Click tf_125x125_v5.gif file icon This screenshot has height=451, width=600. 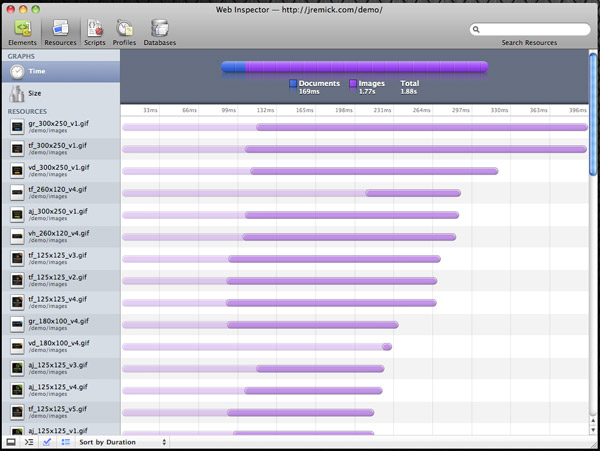click(x=17, y=412)
